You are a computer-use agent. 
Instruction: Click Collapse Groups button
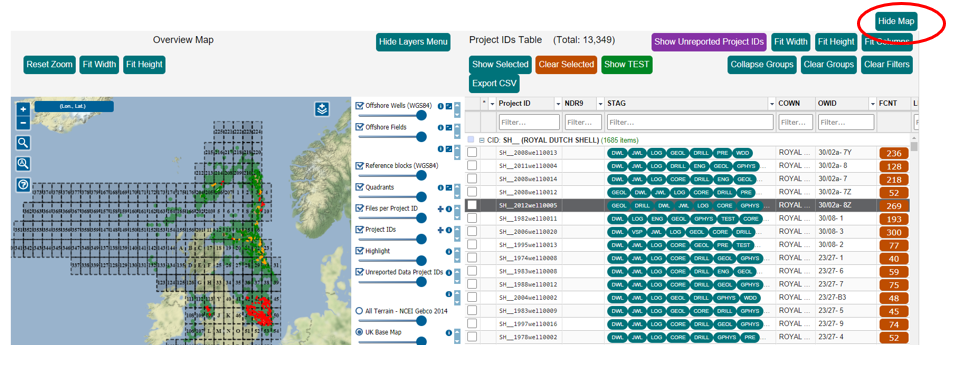pos(762,64)
